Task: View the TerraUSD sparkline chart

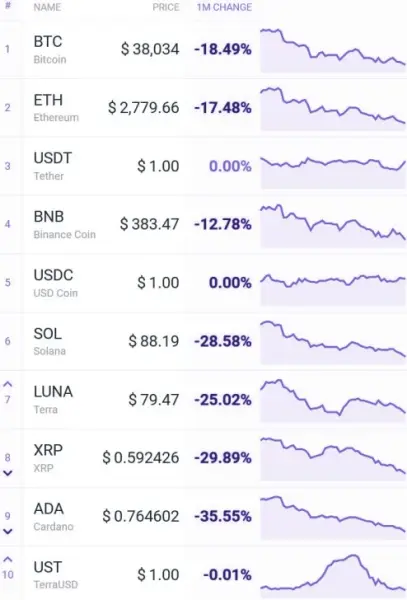Action: [333, 576]
